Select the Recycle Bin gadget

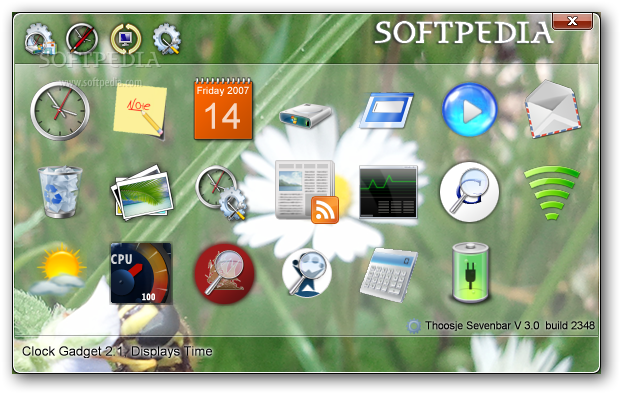click(60, 191)
